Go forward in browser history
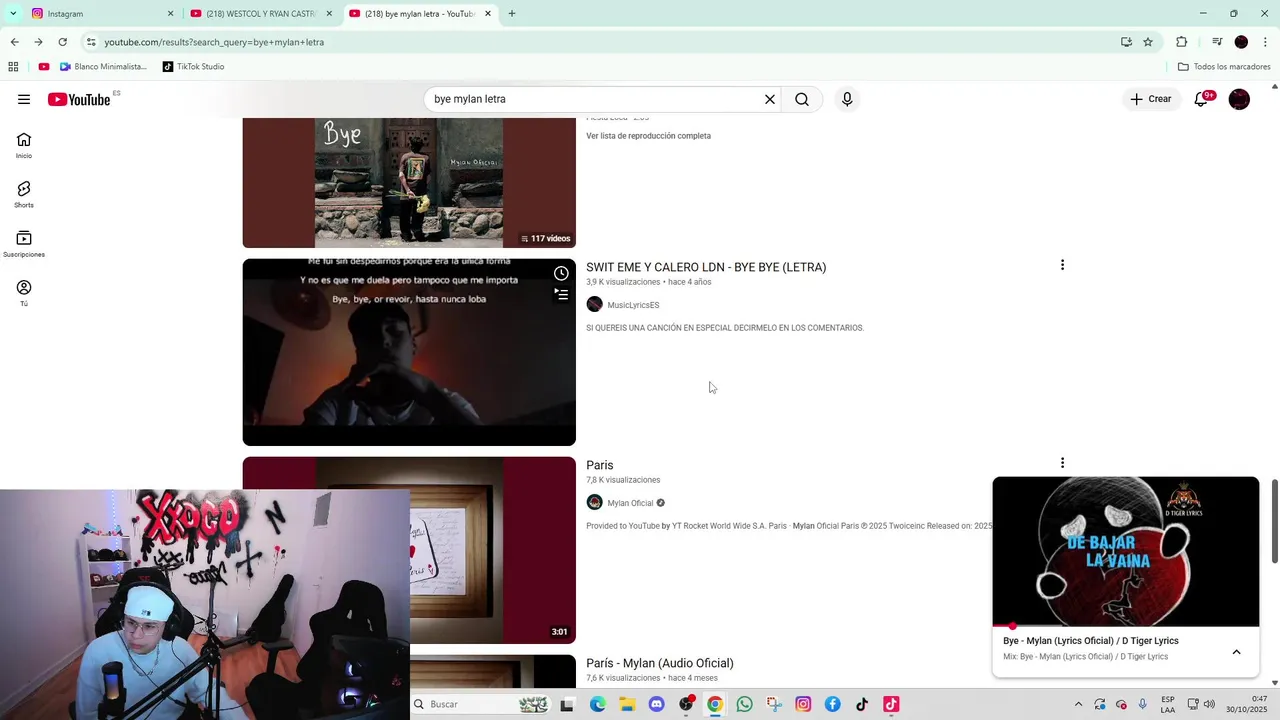1280x720 pixels. click(38, 42)
